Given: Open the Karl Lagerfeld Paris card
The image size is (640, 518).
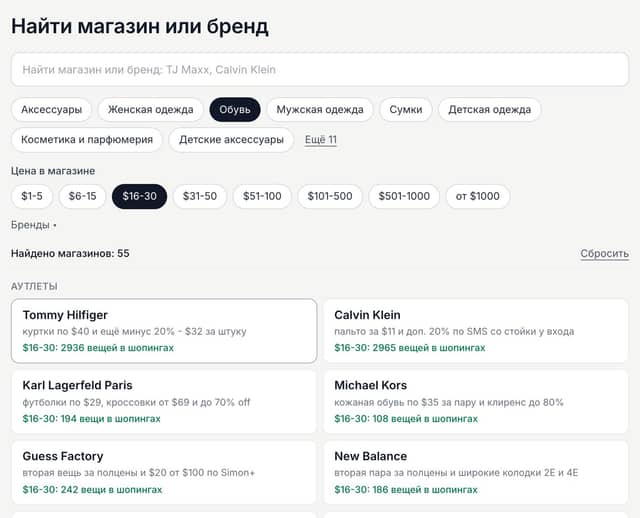Looking at the screenshot, I should pos(164,402).
